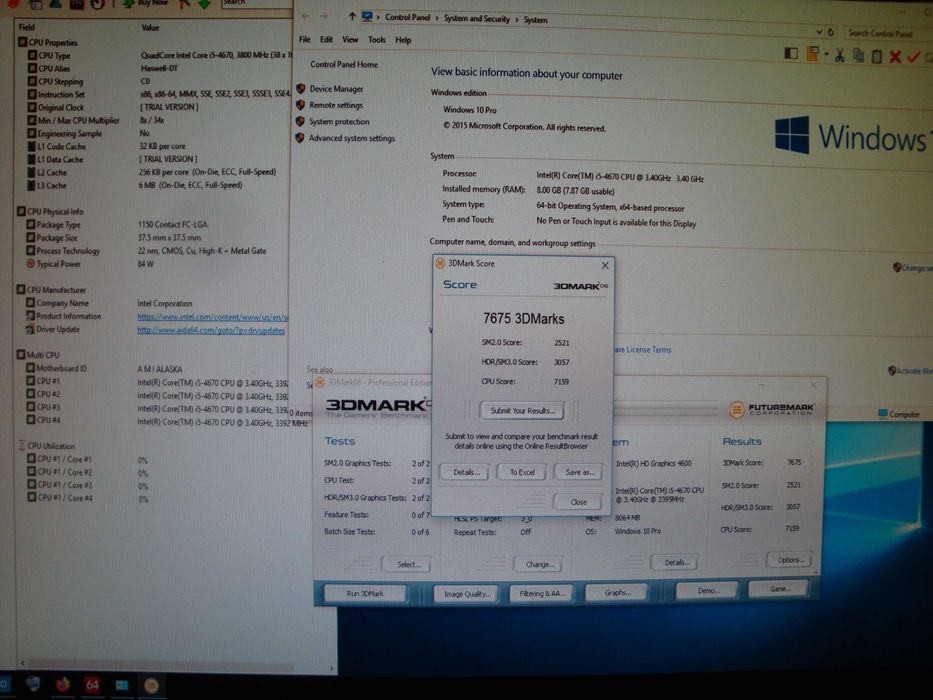The image size is (933, 700).
Task: Open the View menu in Control Panel
Action: click(x=350, y=39)
